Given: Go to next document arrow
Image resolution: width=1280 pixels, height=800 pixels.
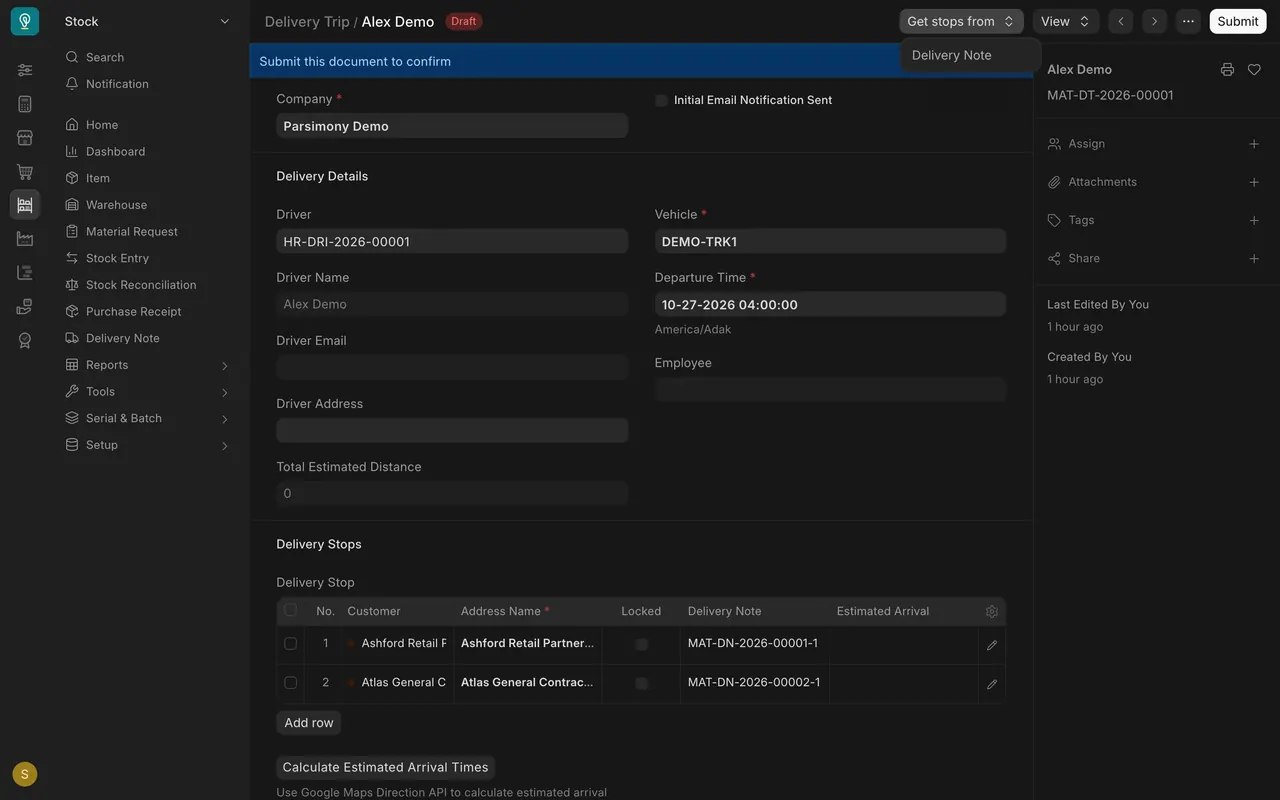Looking at the screenshot, I should click(x=1155, y=21).
